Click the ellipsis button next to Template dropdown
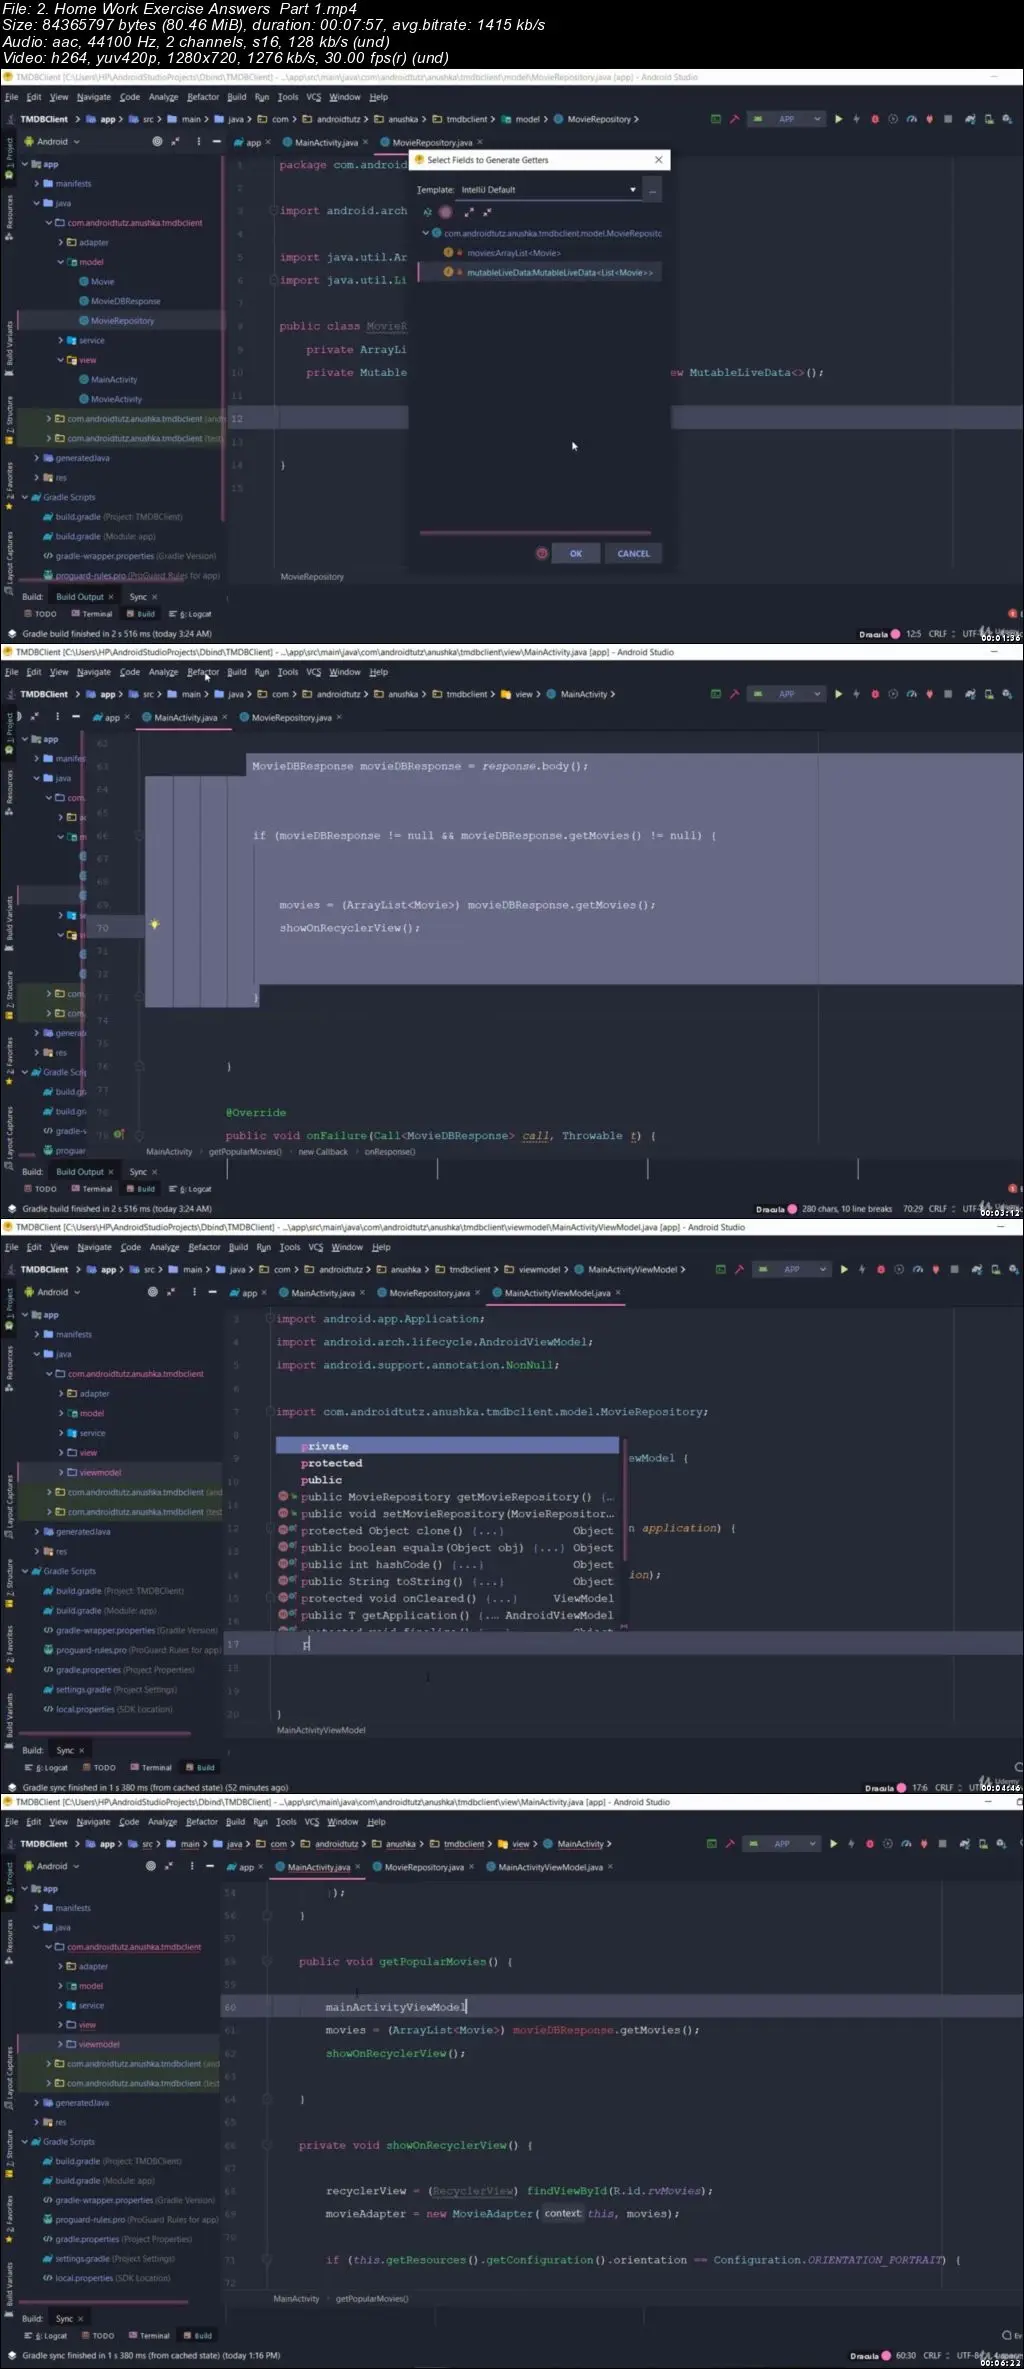This screenshot has height=2369, width=1024. [652, 189]
